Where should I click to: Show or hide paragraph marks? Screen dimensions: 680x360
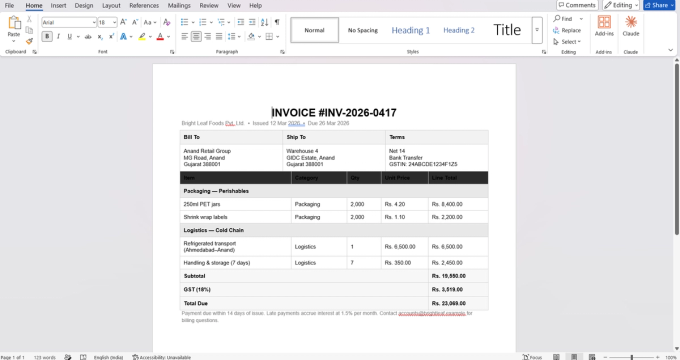pos(277,22)
